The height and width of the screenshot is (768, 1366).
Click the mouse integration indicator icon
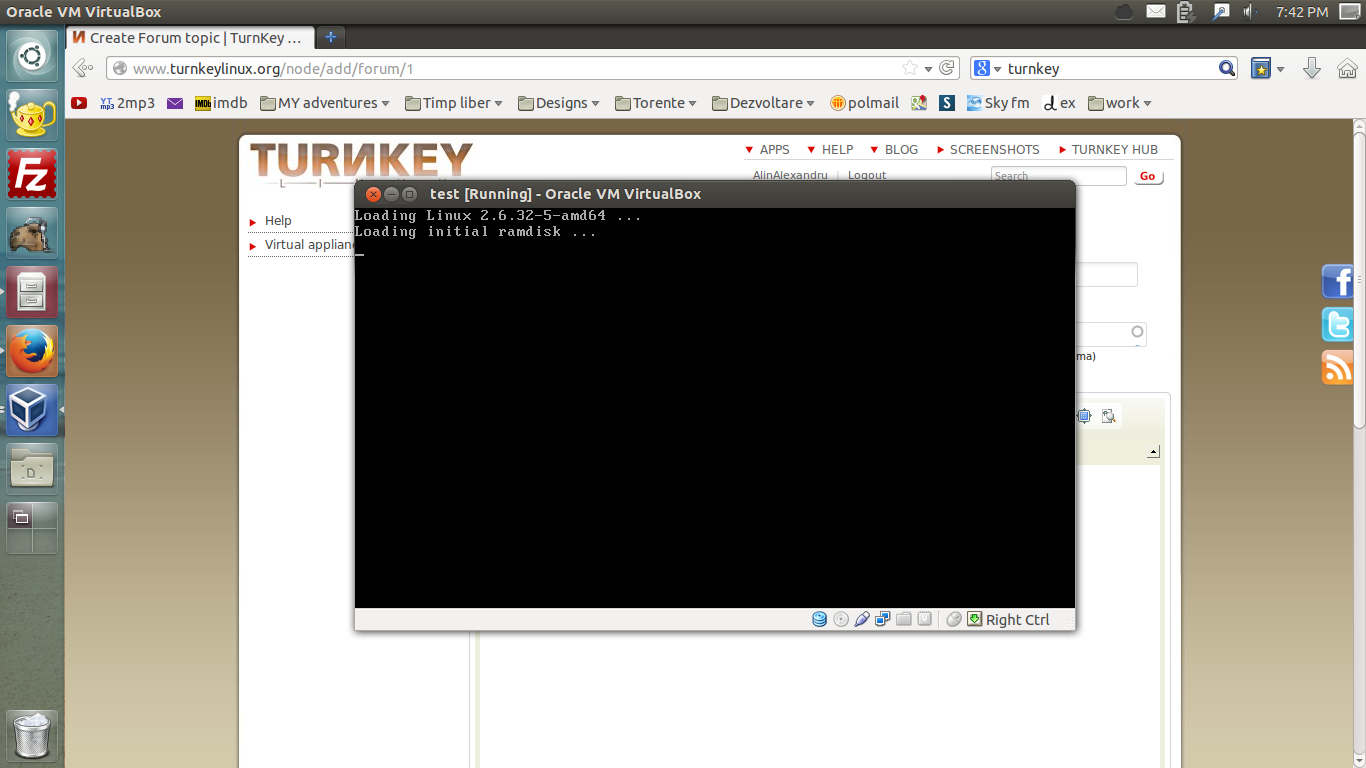pyautogui.click(x=954, y=620)
